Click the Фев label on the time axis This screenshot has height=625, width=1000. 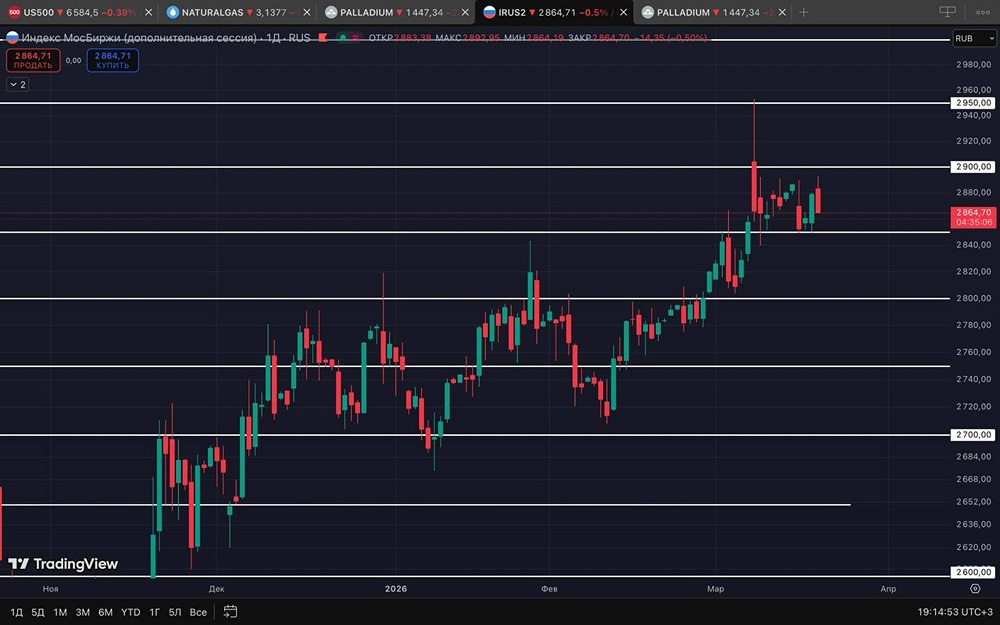pyautogui.click(x=549, y=589)
